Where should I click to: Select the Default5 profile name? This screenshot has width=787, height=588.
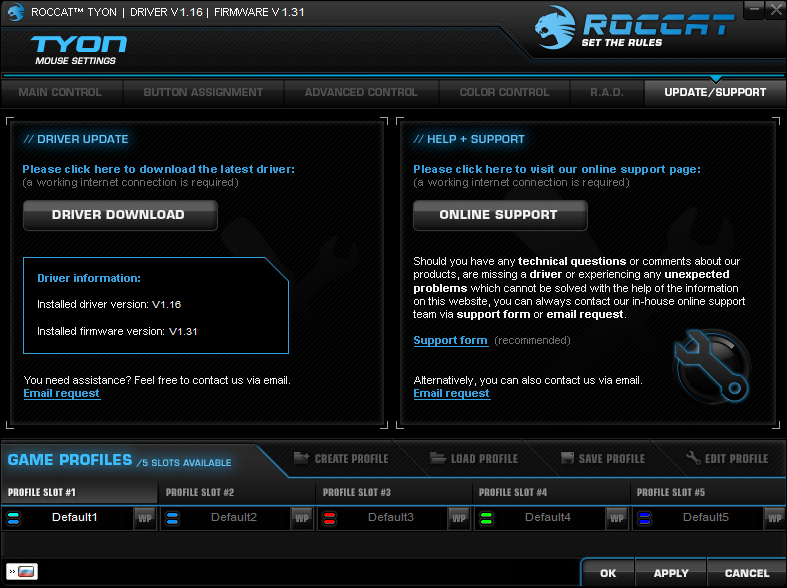(x=706, y=517)
